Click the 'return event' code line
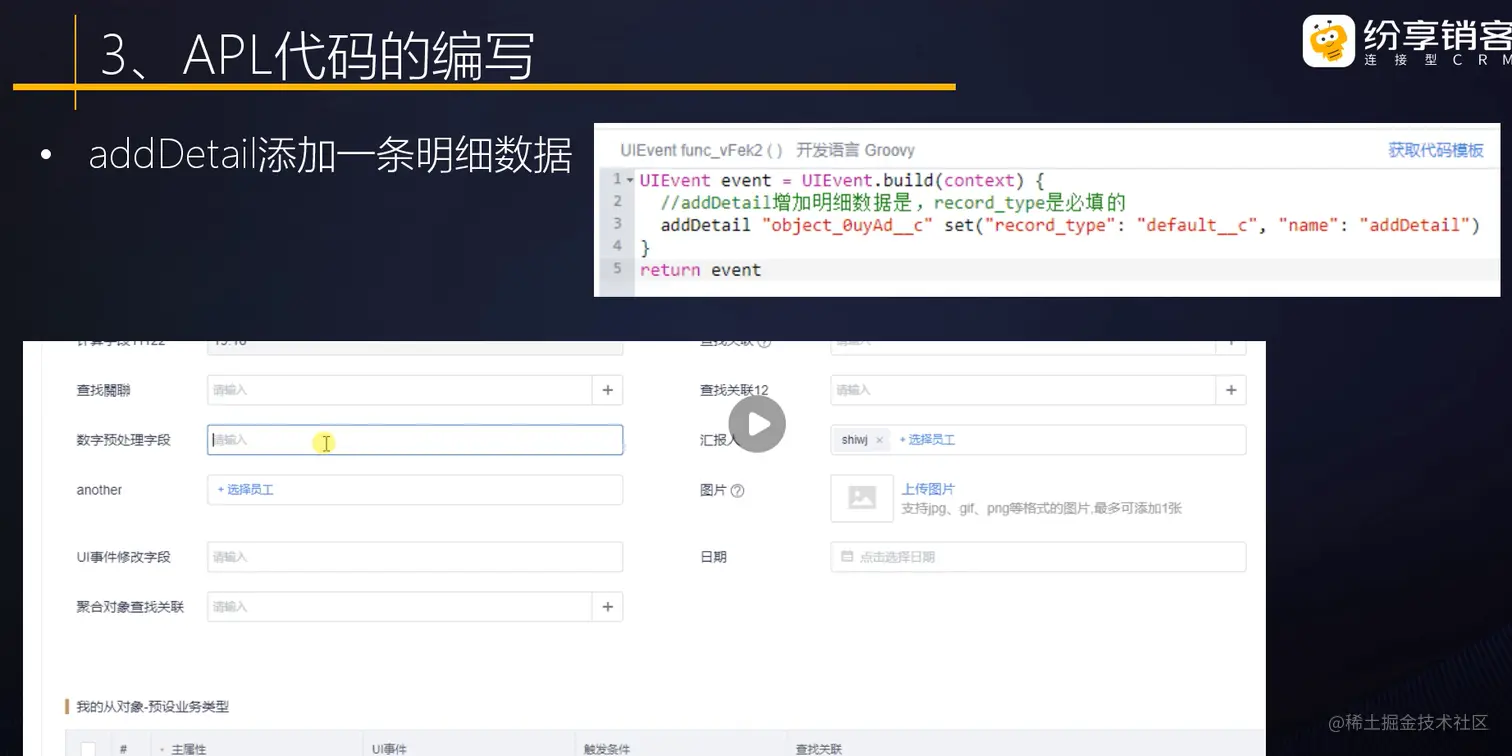1512x756 pixels. coord(700,270)
